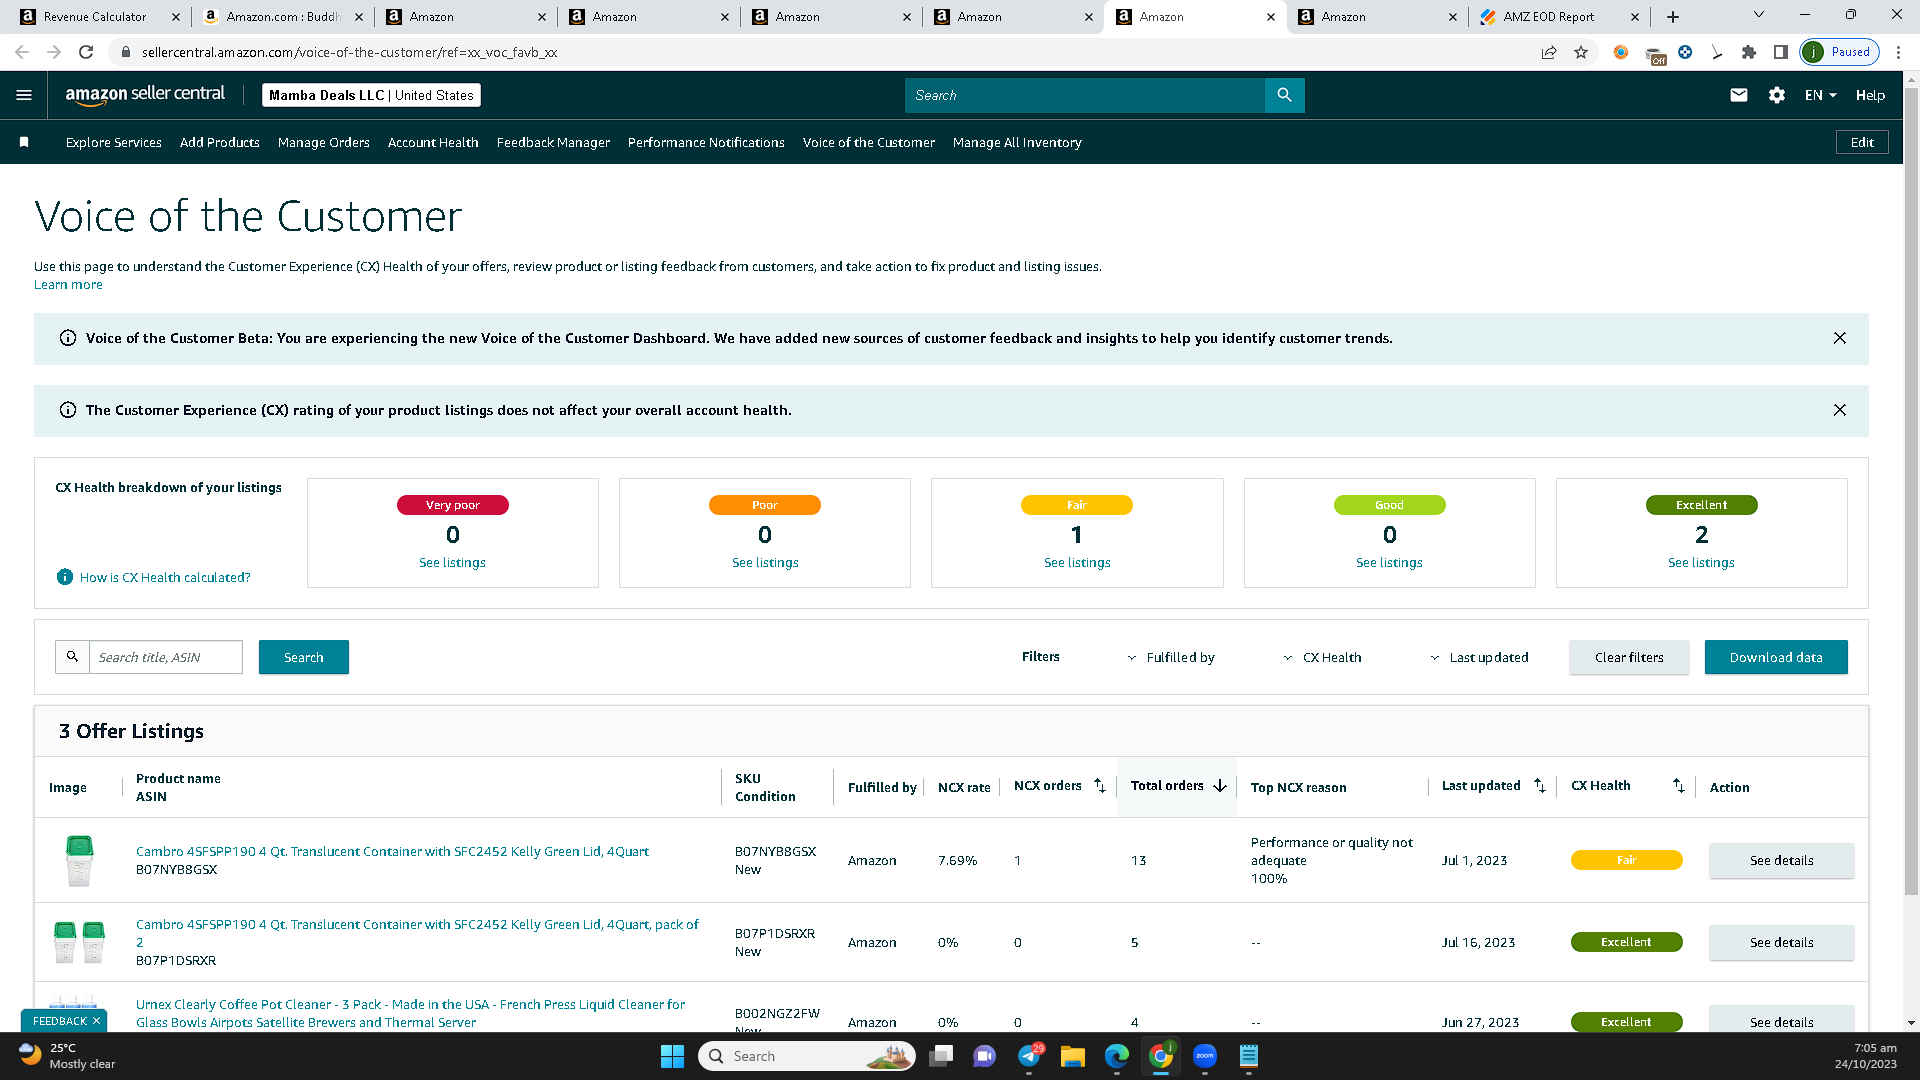The image size is (1920, 1080).
Task: Open the Help link in the header
Action: tap(1870, 95)
